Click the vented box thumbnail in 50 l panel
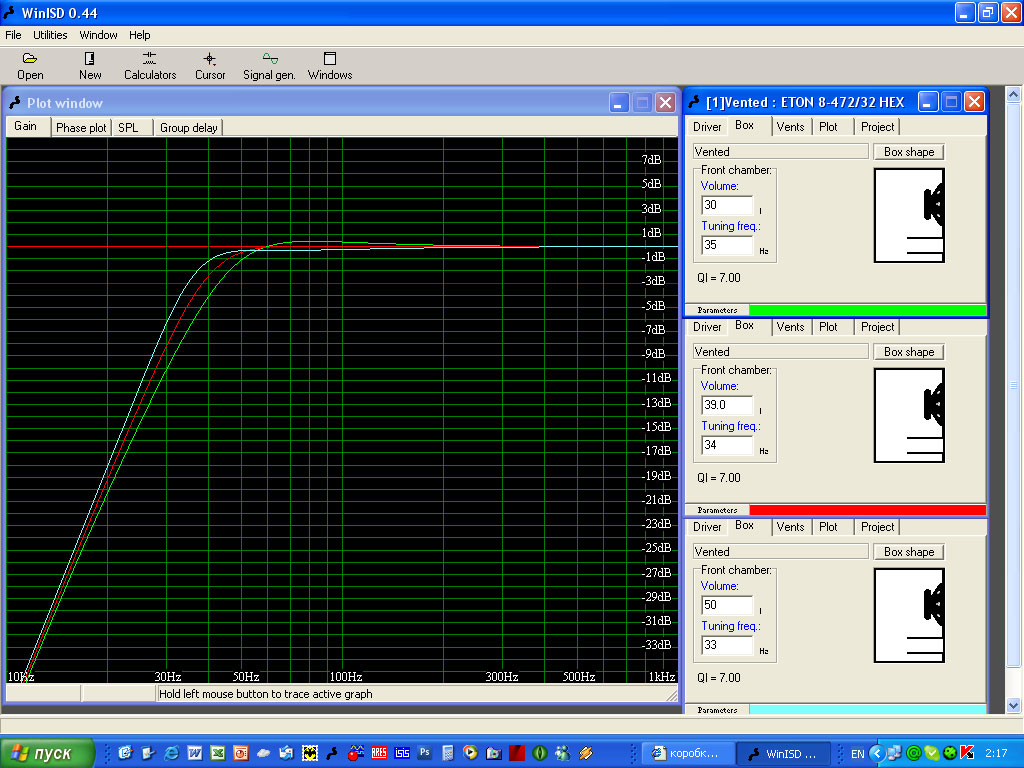The image size is (1024, 768). pyautogui.click(x=909, y=615)
